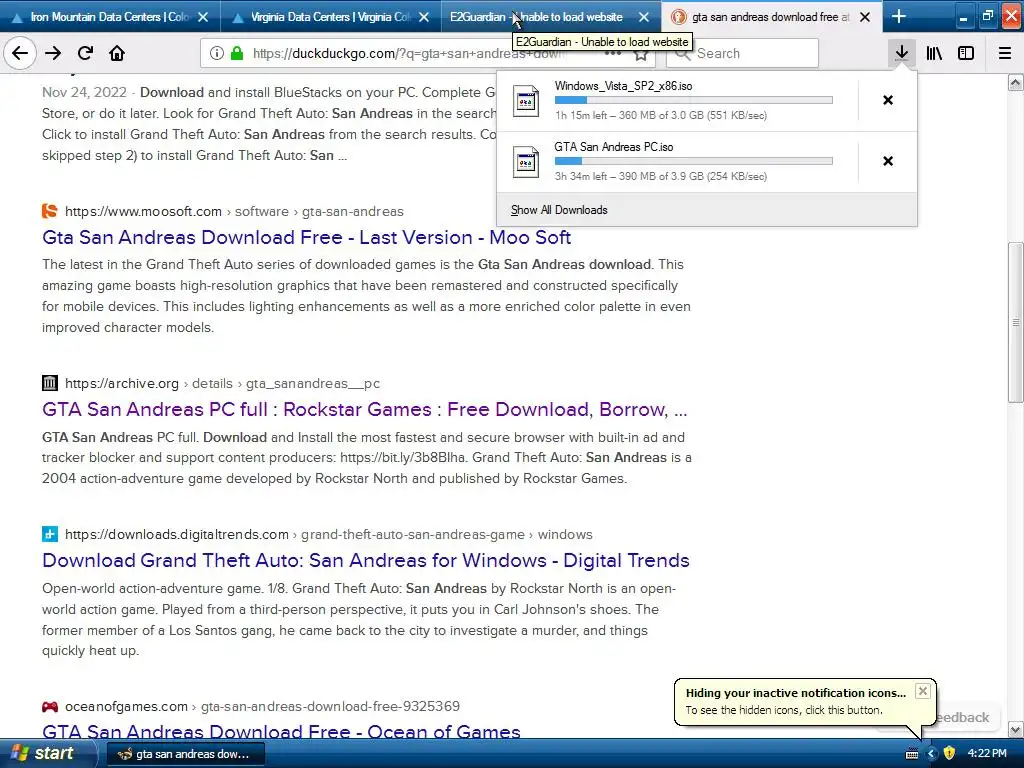
Task: Click Windows_Vista_SP2_x86.iso file icon
Action: [x=526, y=101]
